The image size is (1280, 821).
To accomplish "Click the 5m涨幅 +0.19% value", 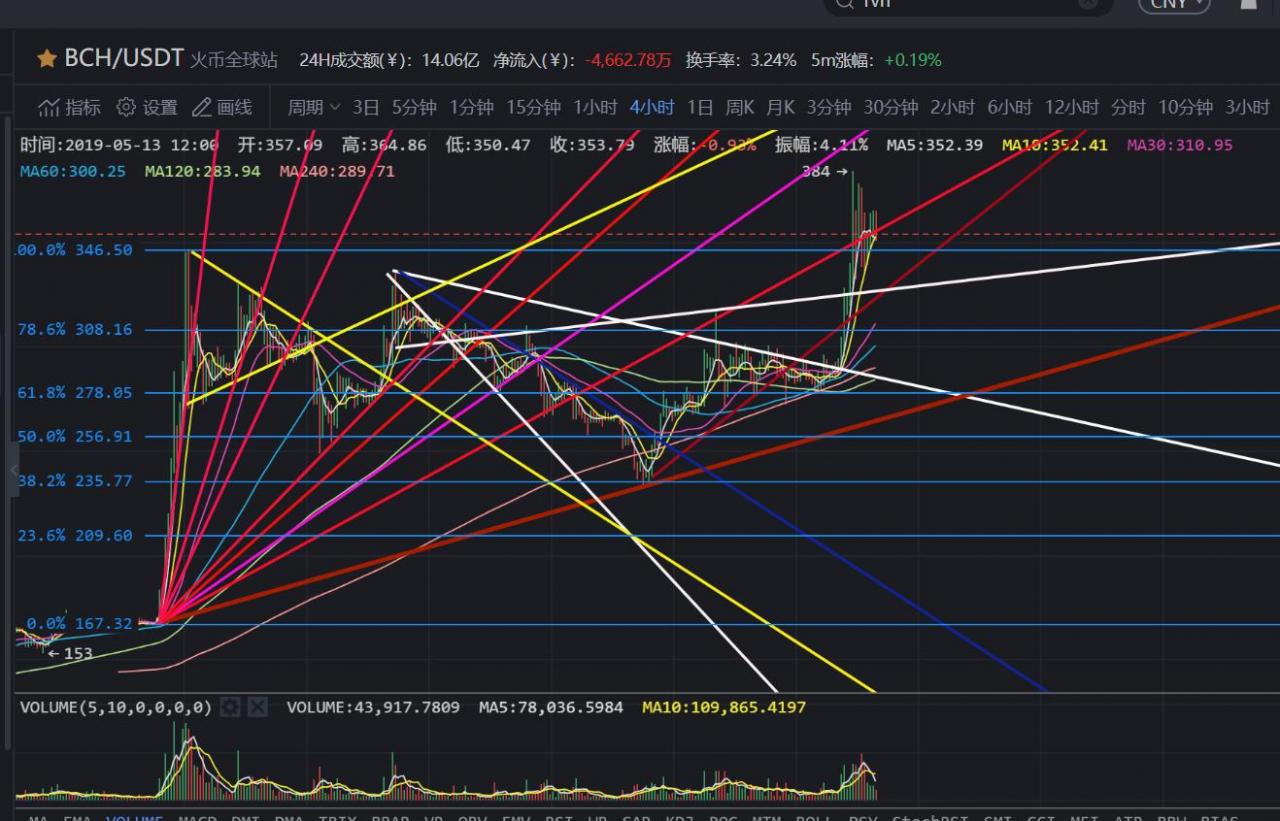I will click(912, 60).
